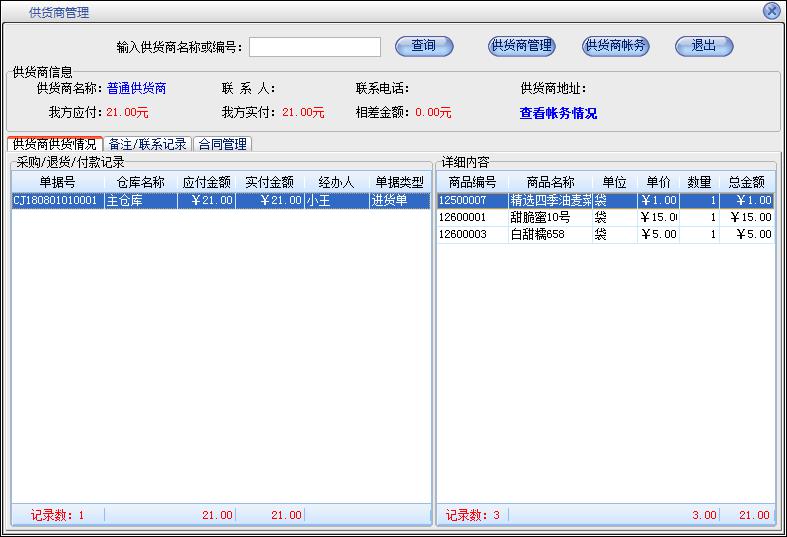Open 供货商管理 button at top
This screenshot has height=537, width=787.
521,46
